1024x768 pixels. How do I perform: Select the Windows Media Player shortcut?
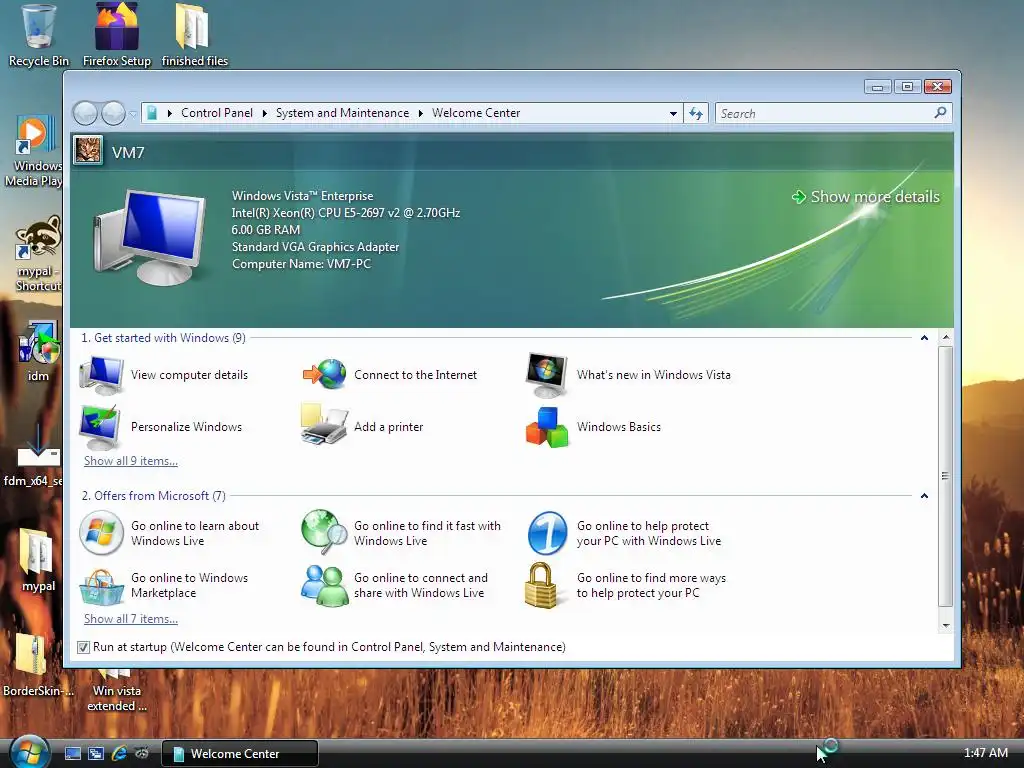33,152
